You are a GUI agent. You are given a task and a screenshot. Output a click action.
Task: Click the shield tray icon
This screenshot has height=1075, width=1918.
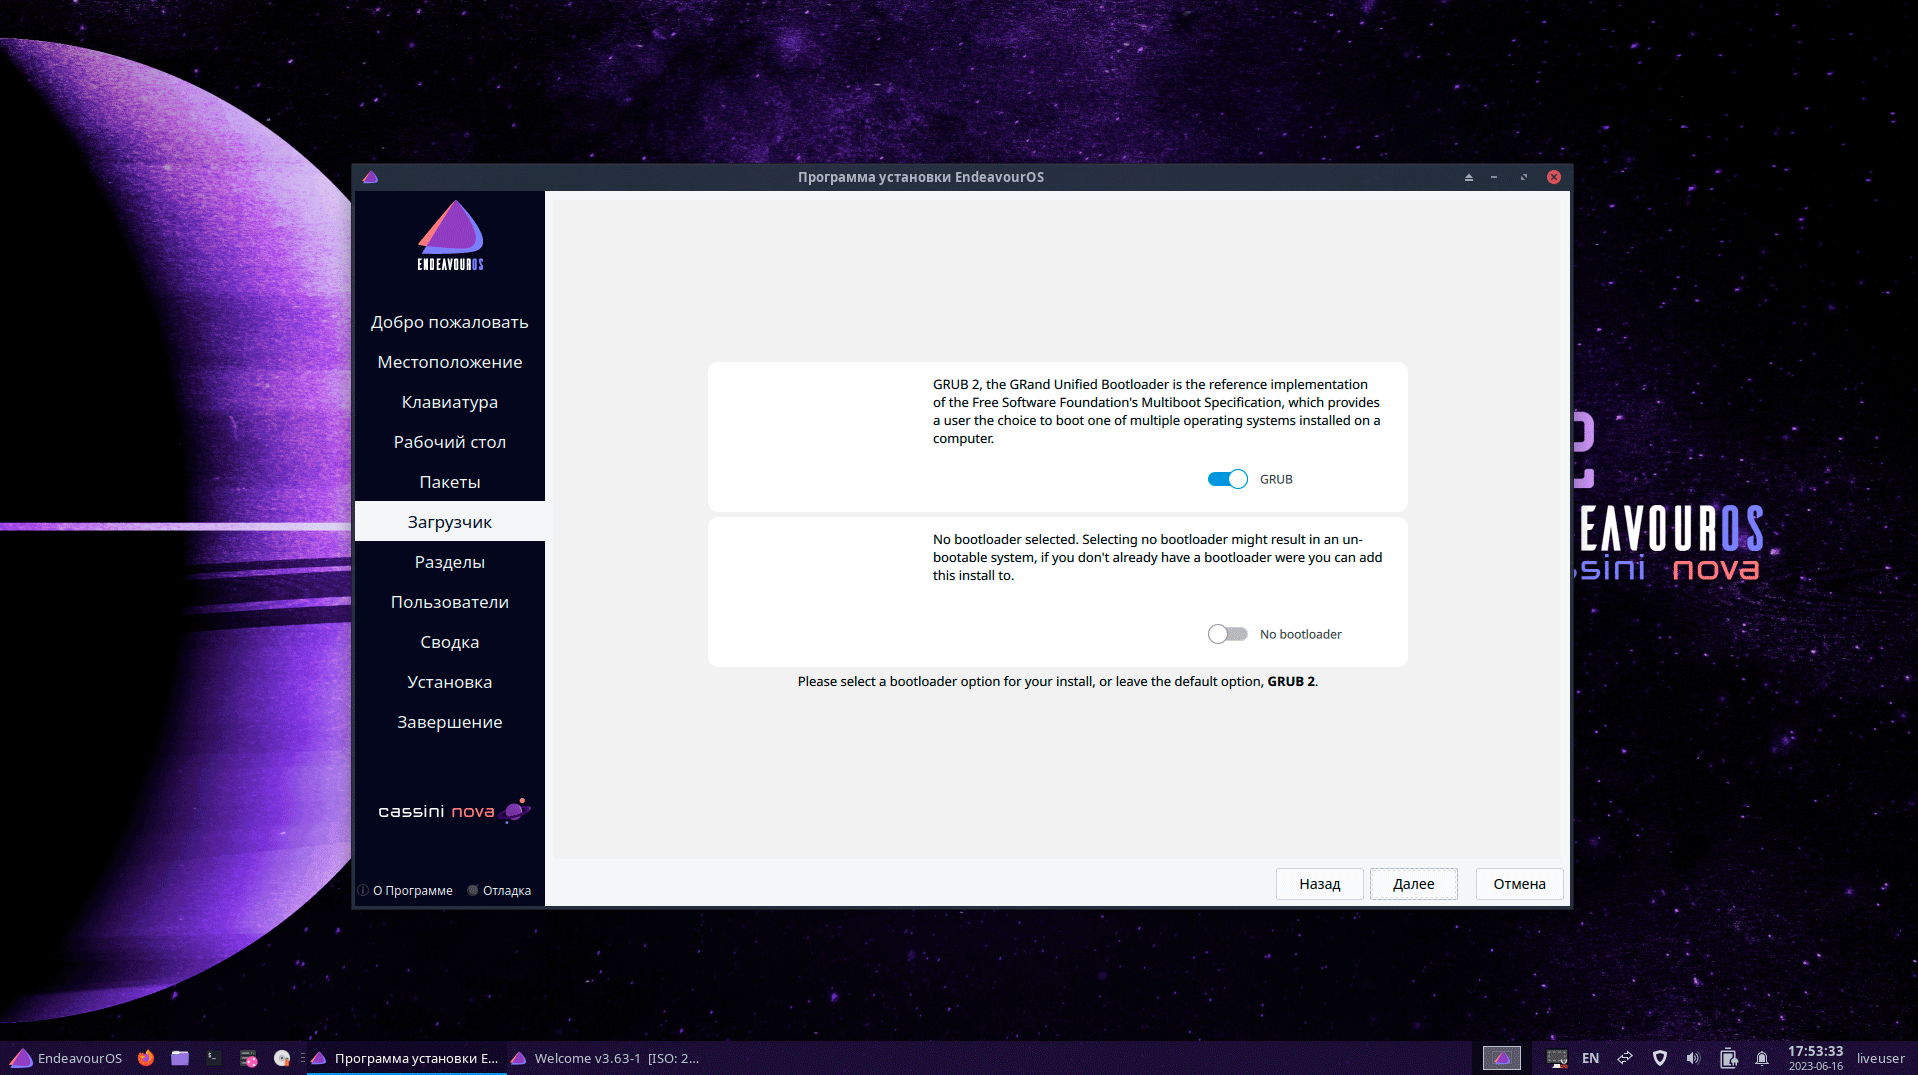coord(1660,1058)
